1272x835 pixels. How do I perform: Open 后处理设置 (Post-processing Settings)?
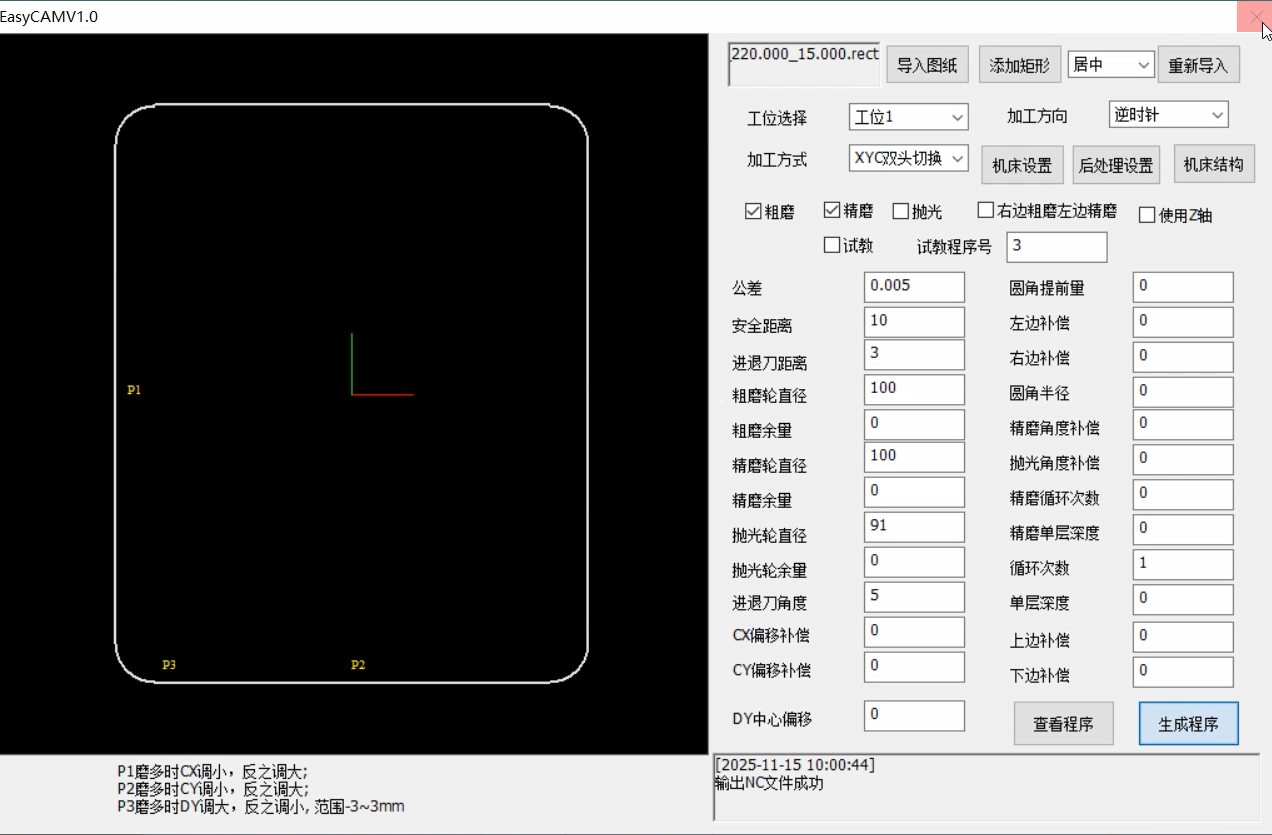click(1115, 164)
